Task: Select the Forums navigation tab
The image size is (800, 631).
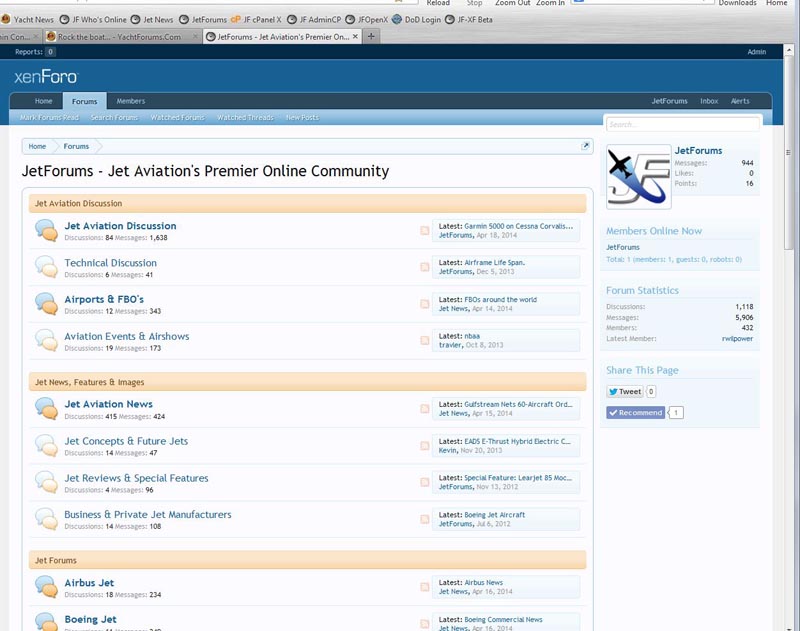Action: (85, 101)
